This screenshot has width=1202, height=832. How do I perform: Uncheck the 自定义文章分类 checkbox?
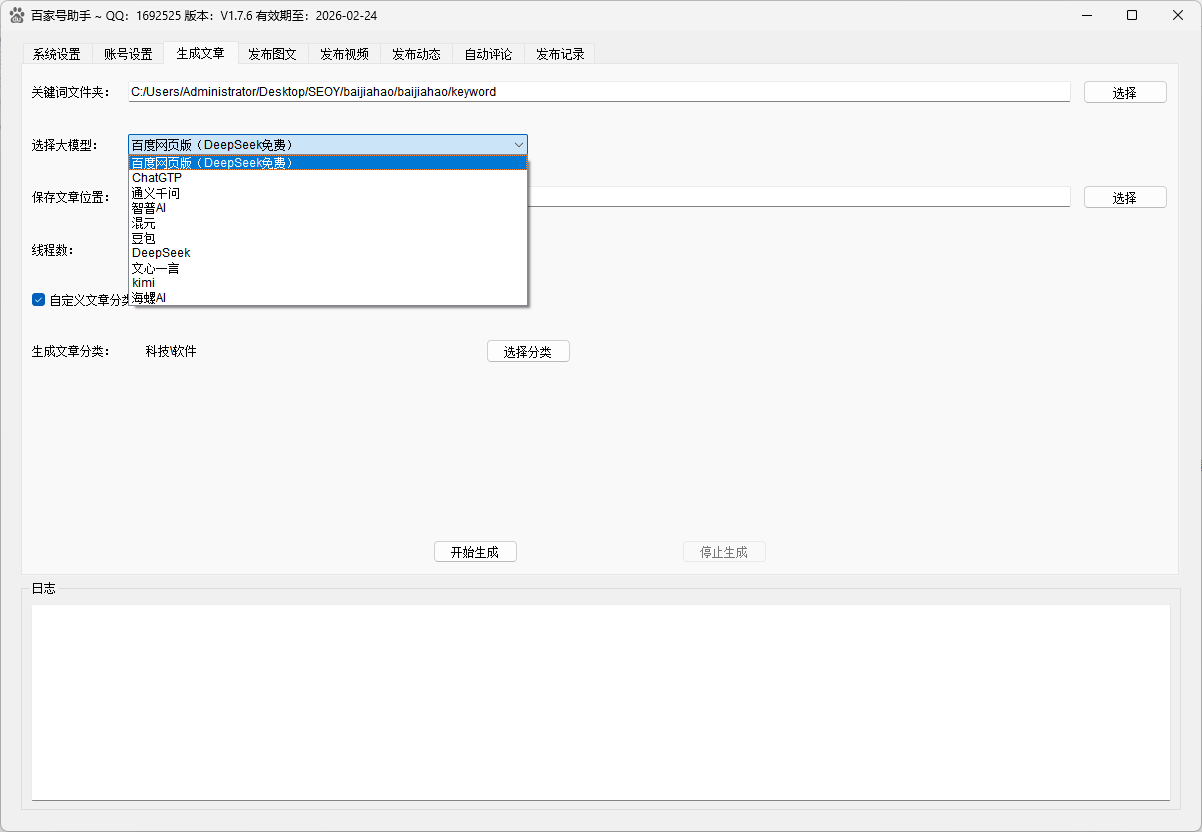pos(38,299)
